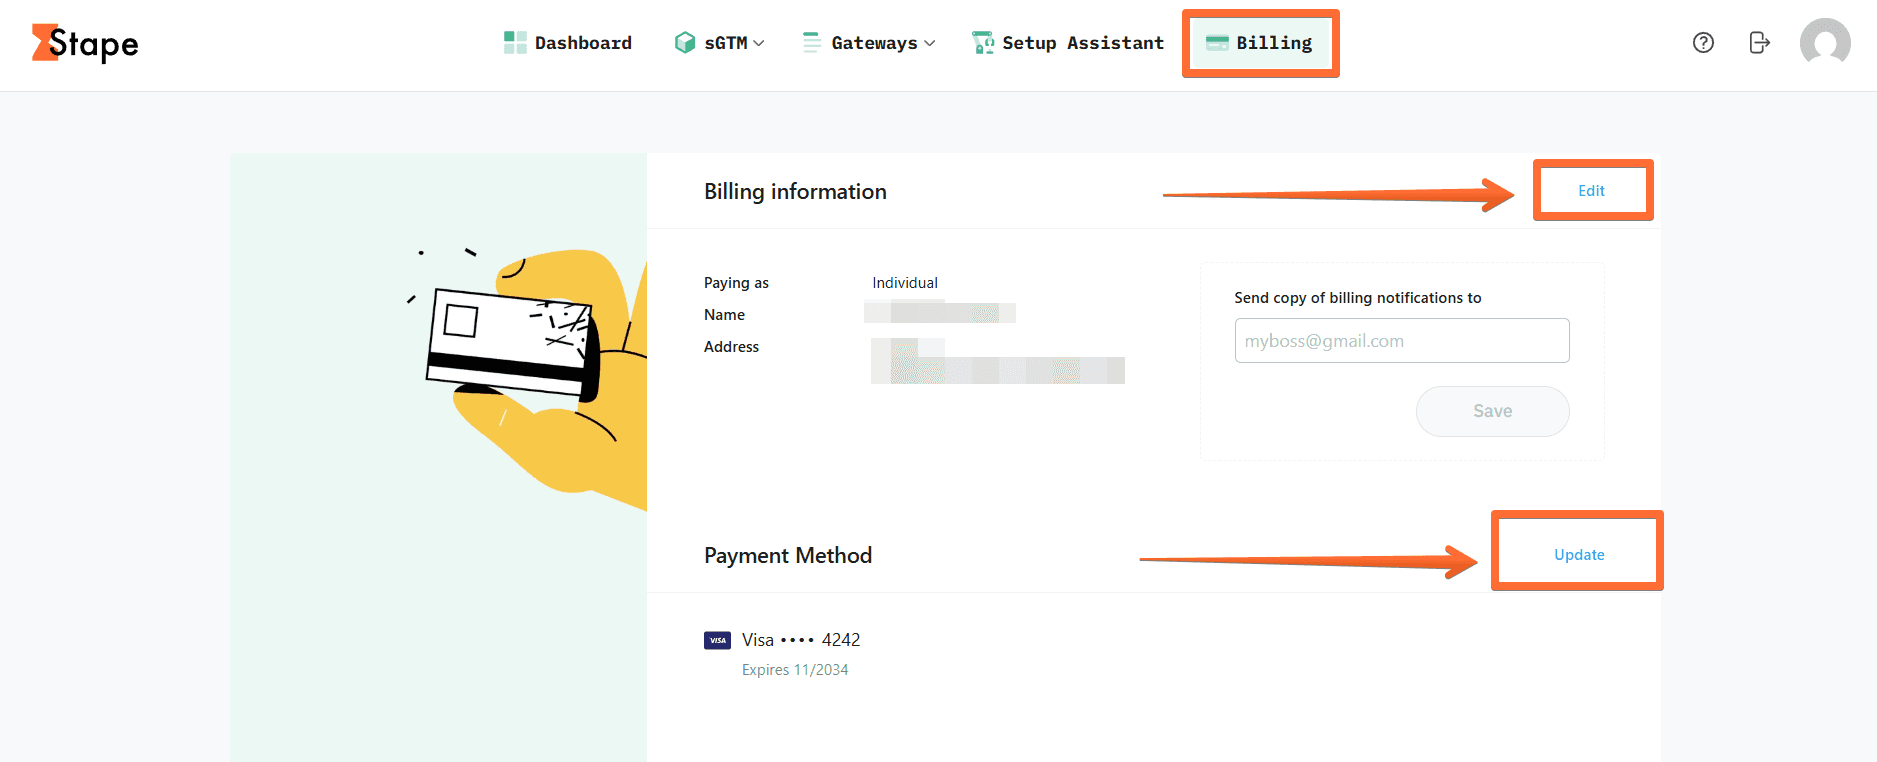Click the Stape logo
The height and width of the screenshot is (762, 1877).
[x=85, y=43]
